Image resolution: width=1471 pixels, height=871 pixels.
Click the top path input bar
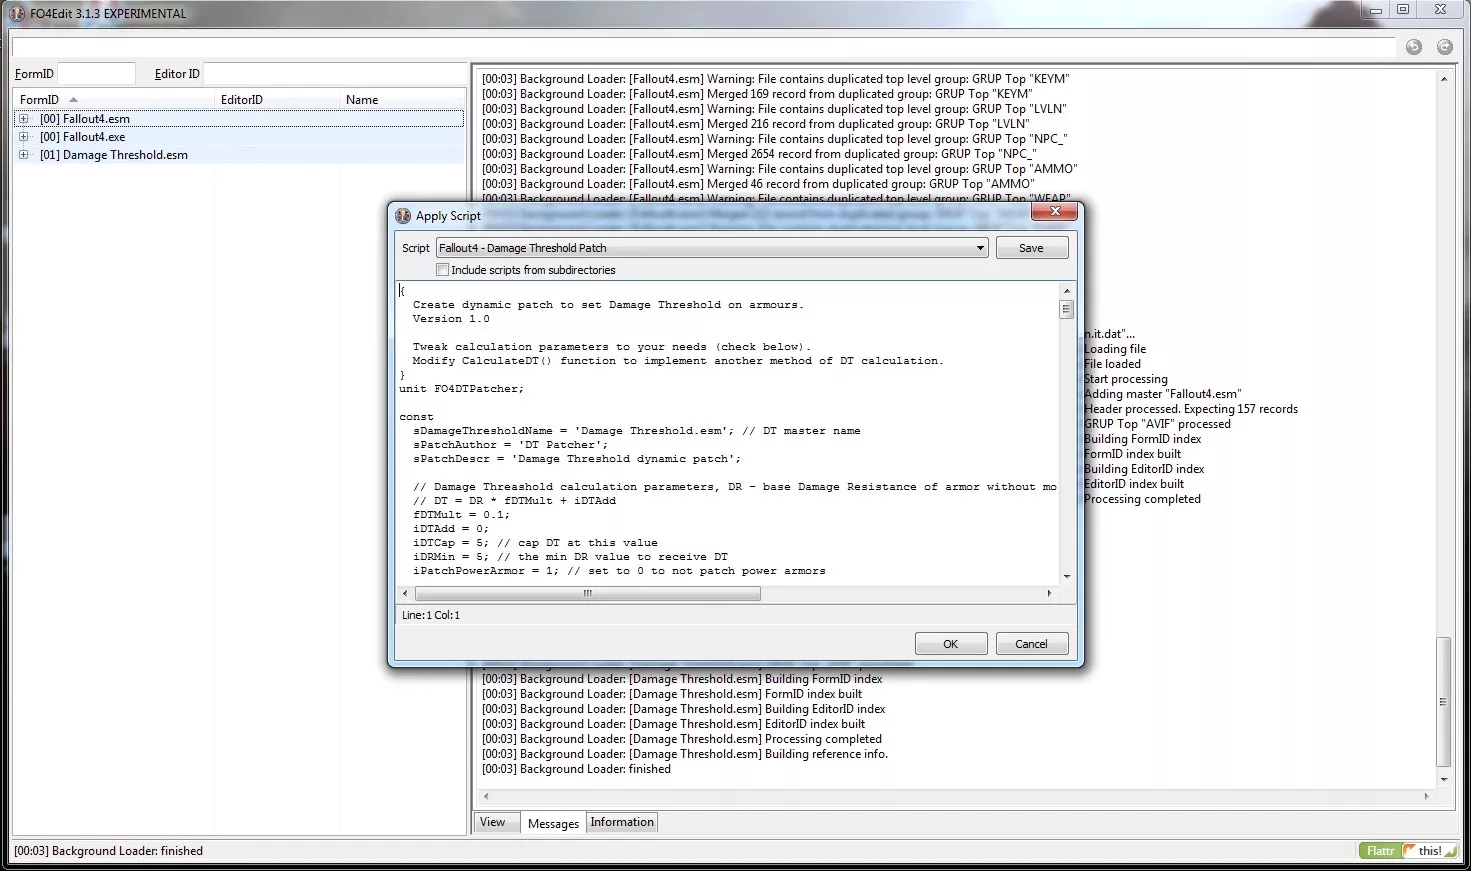click(x=703, y=47)
